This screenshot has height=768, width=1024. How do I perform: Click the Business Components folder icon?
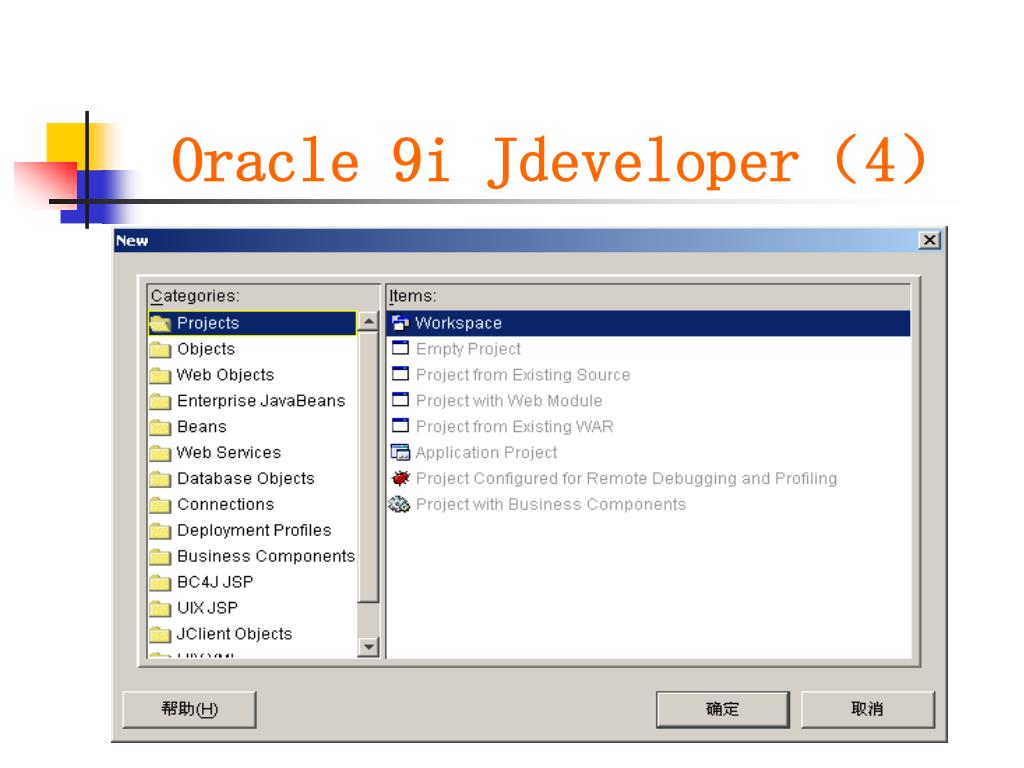pos(160,557)
